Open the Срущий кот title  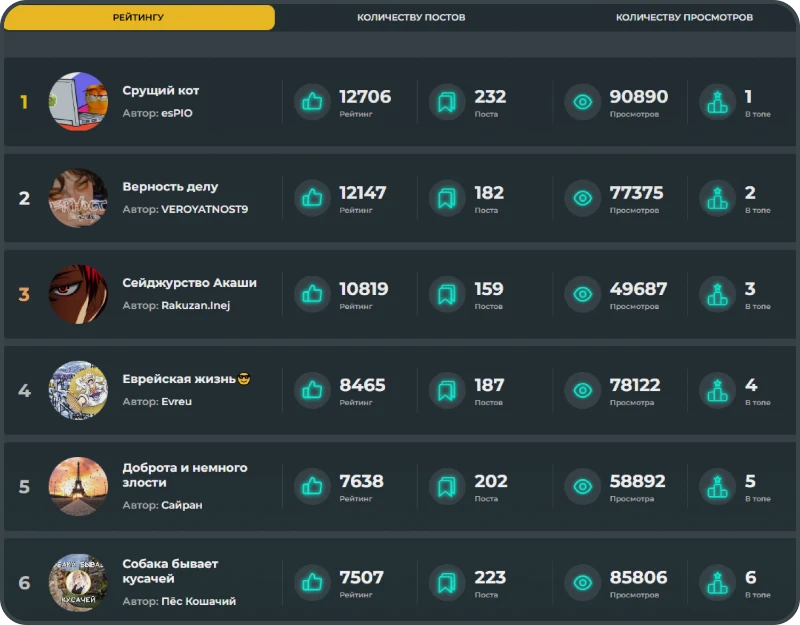click(161, 91)
